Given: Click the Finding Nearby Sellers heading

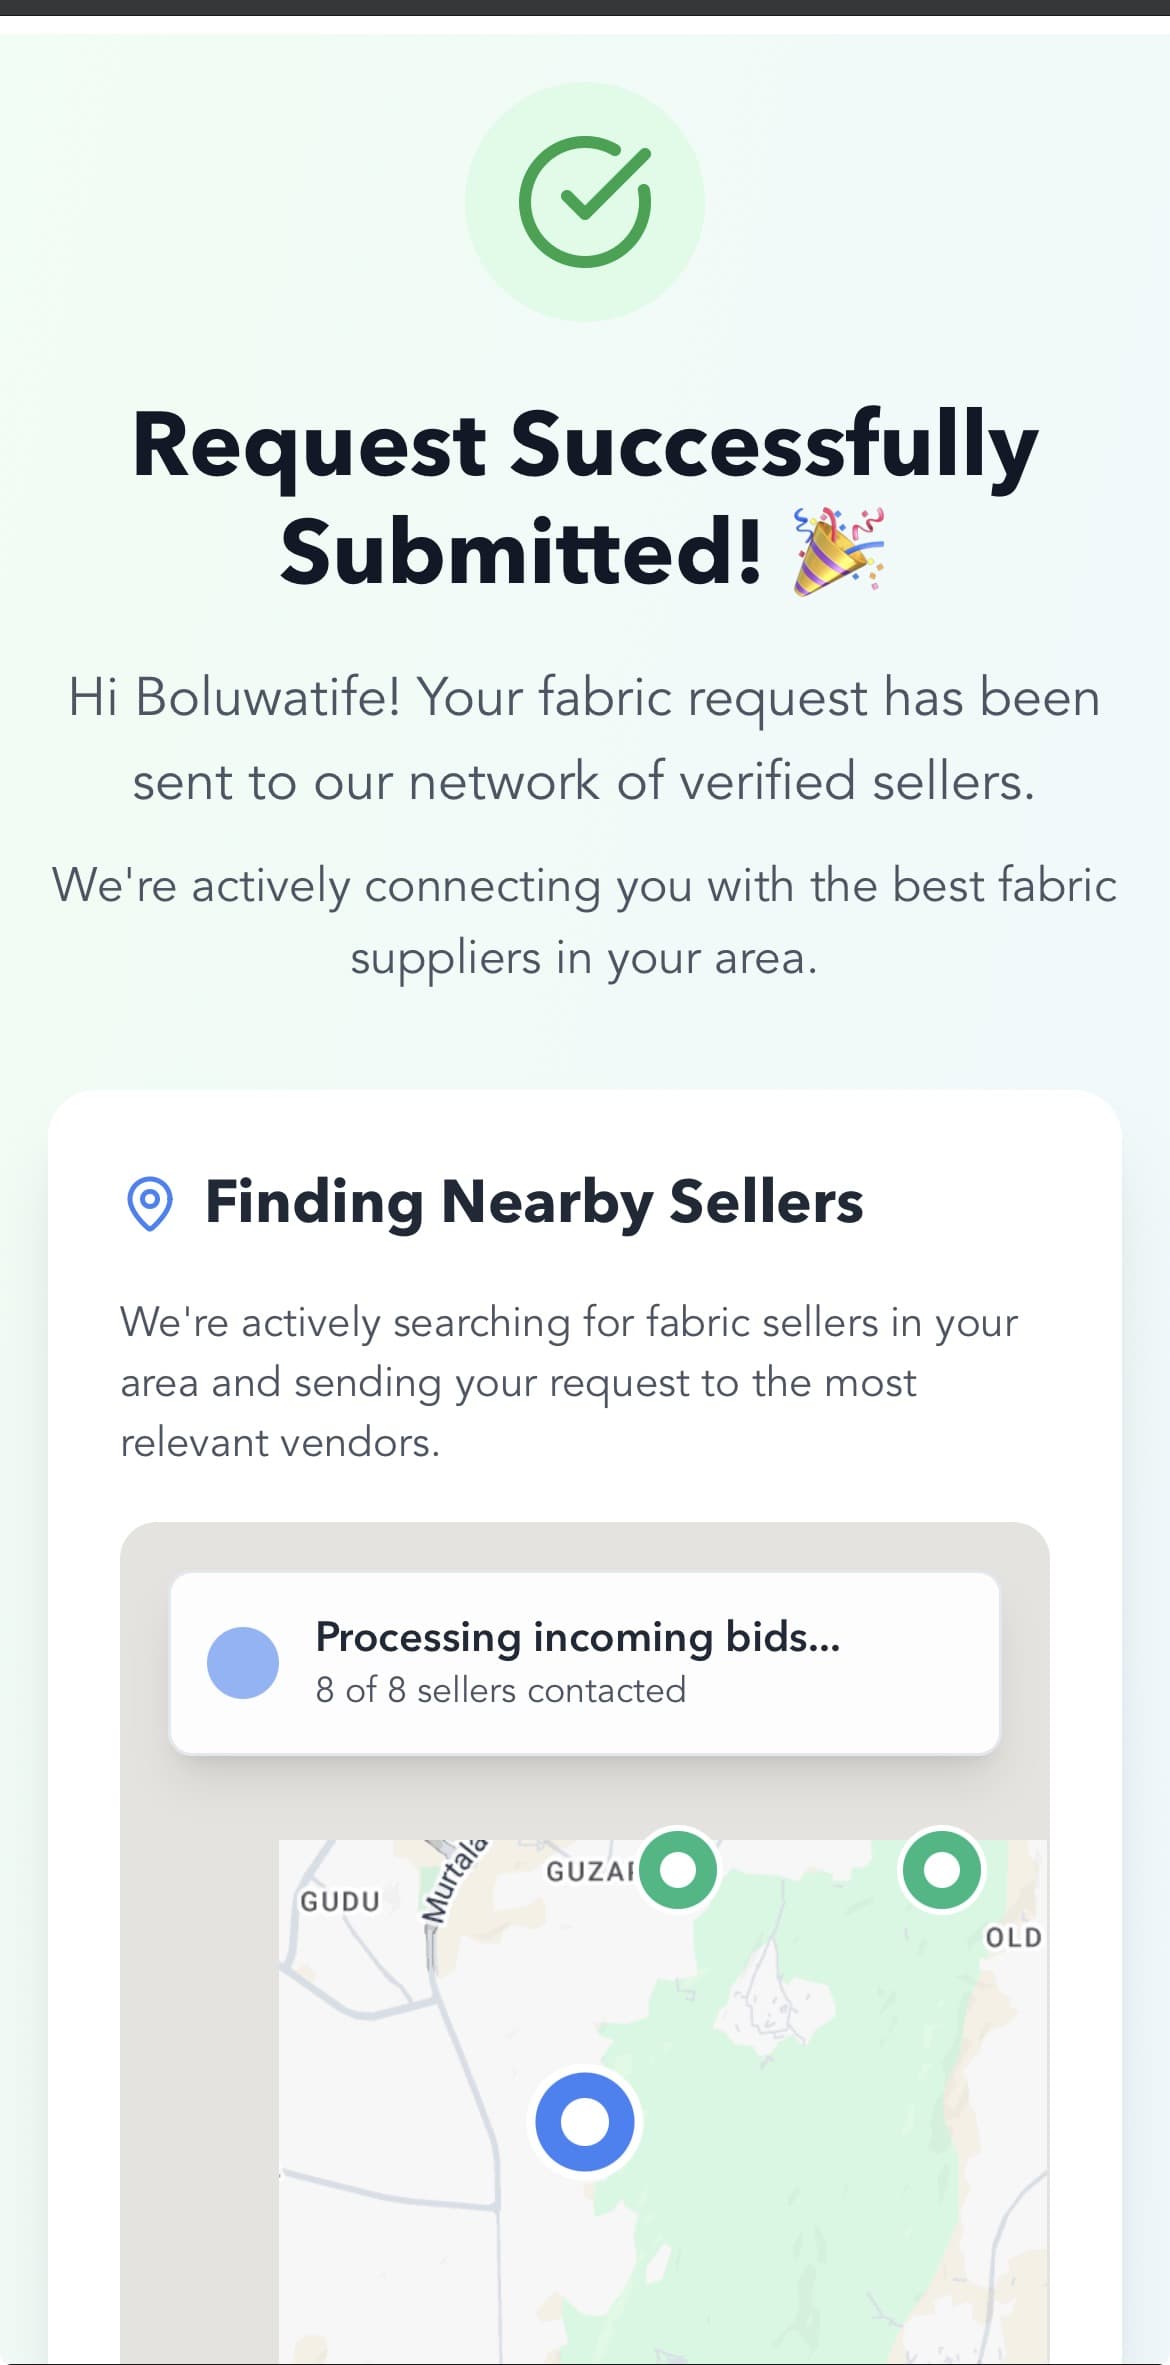Looking at the screenshot, I should pos(535,1204).
